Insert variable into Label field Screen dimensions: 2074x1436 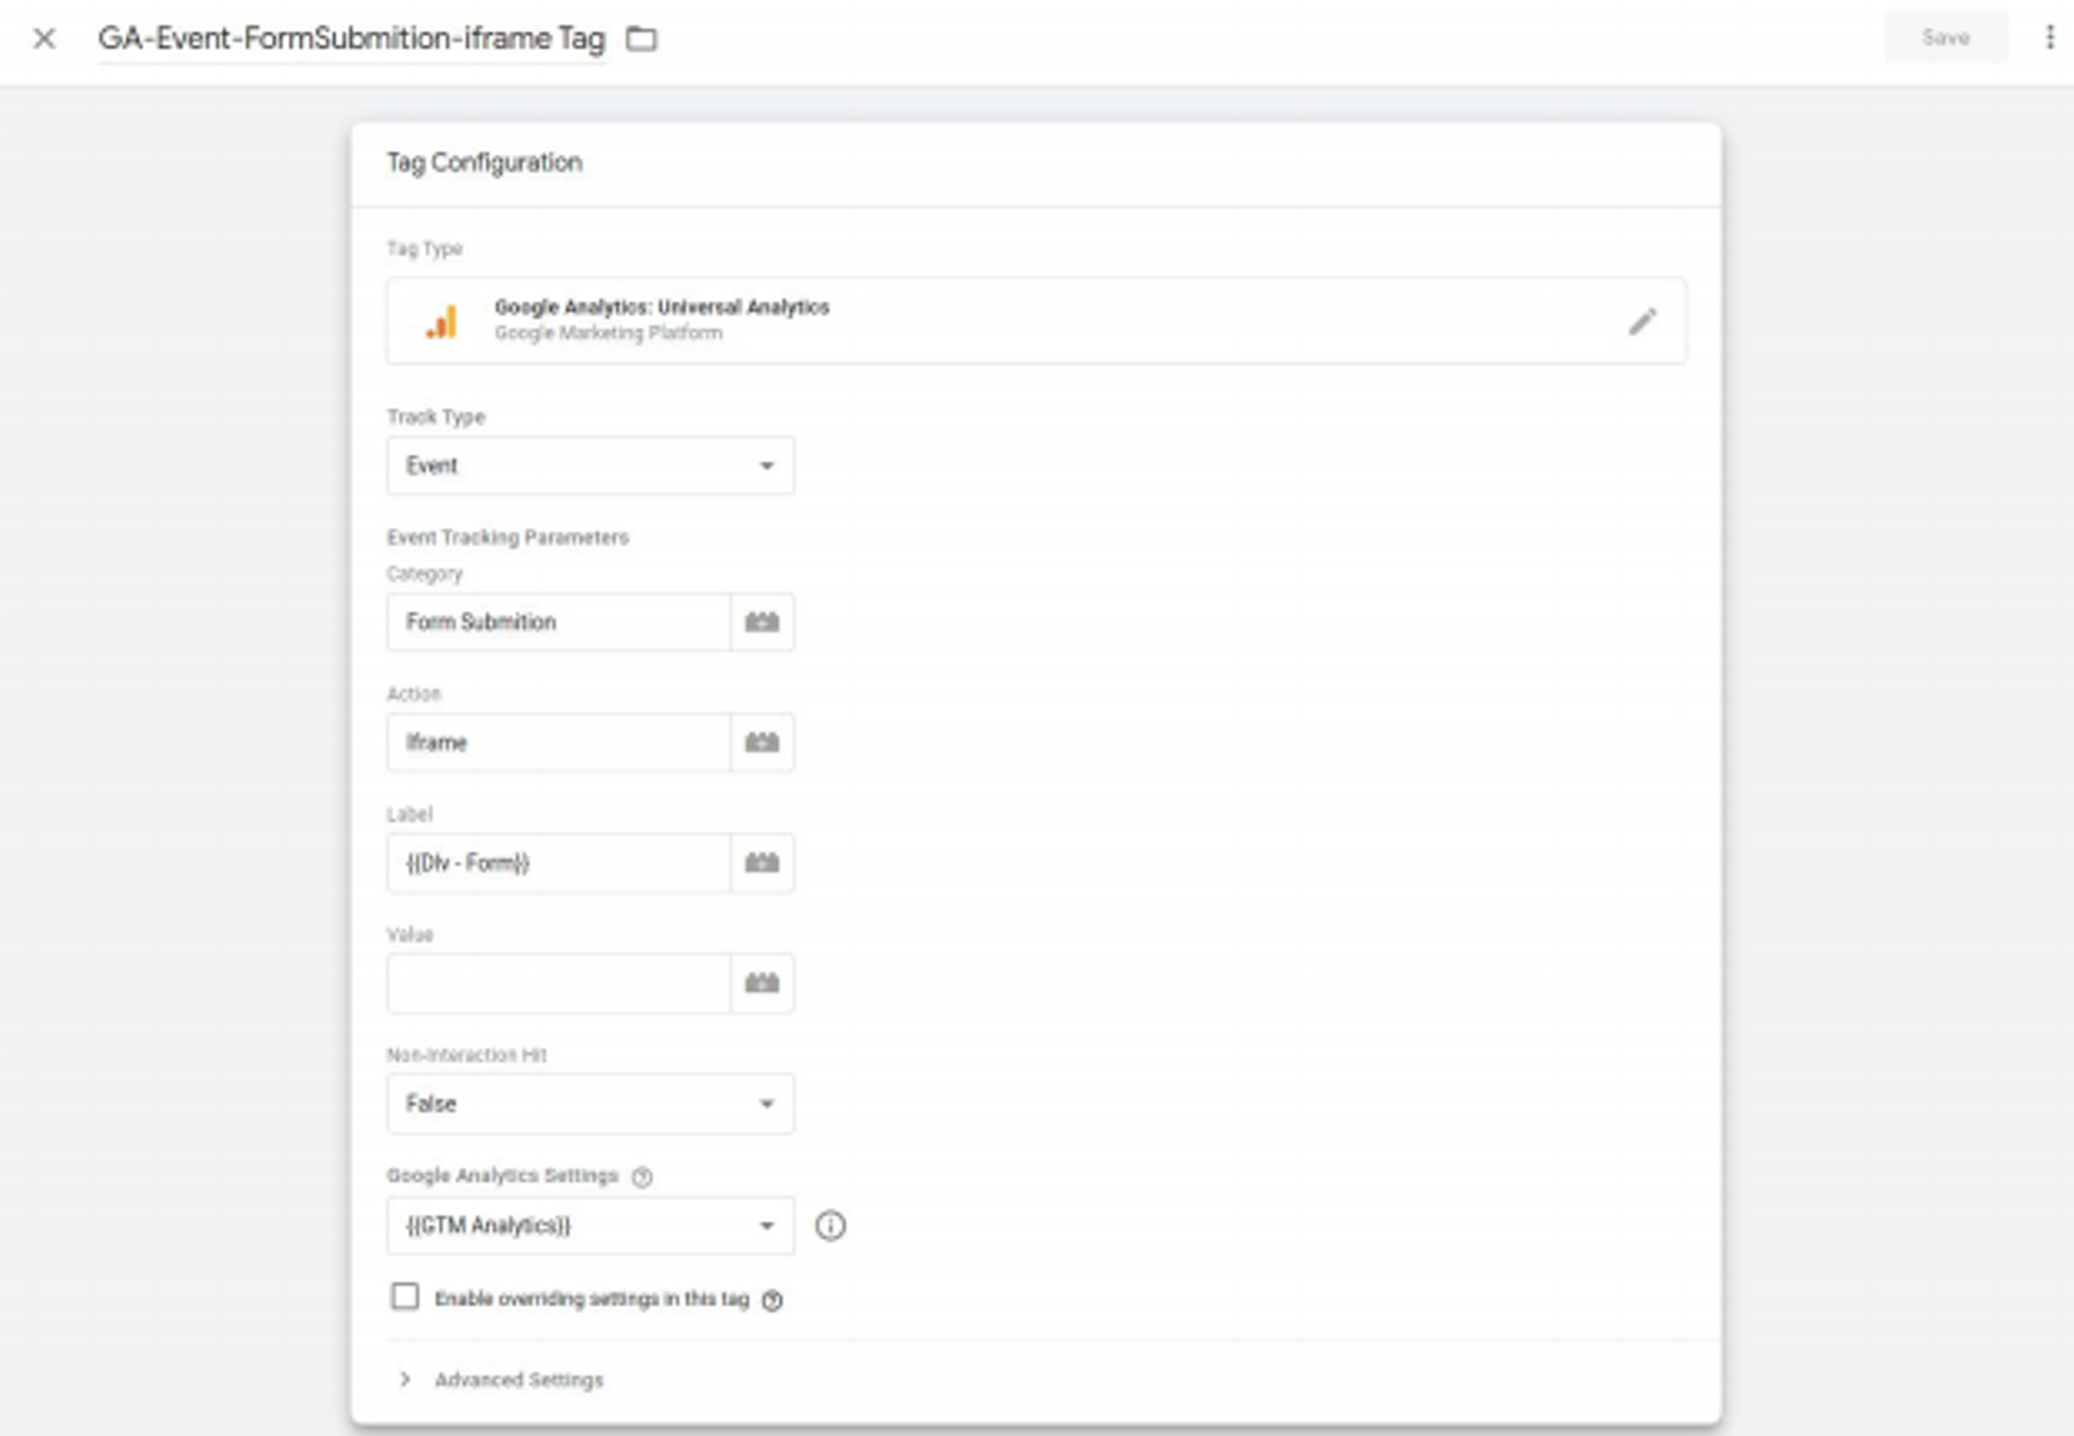click(x=762, y=863)
